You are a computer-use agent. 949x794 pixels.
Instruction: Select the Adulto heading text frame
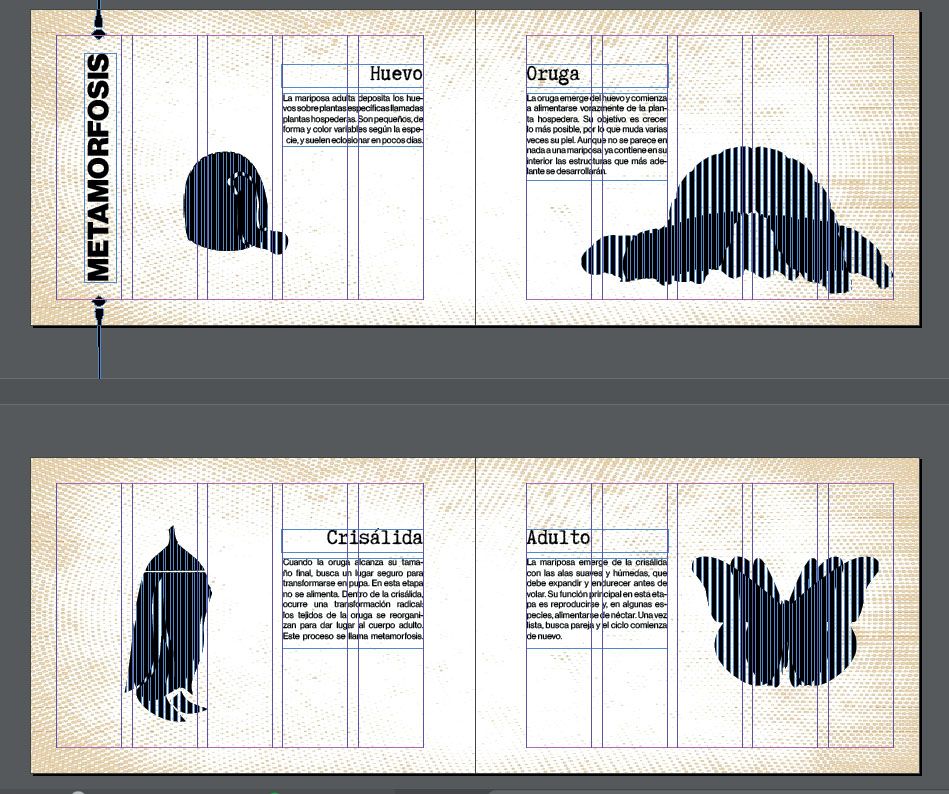click(x=597, y=538)
